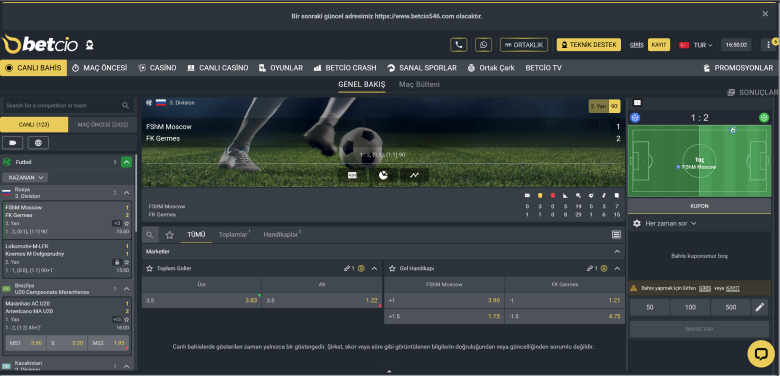Open the live chat bubble button
780x376 pixels.
pos(761,354)
